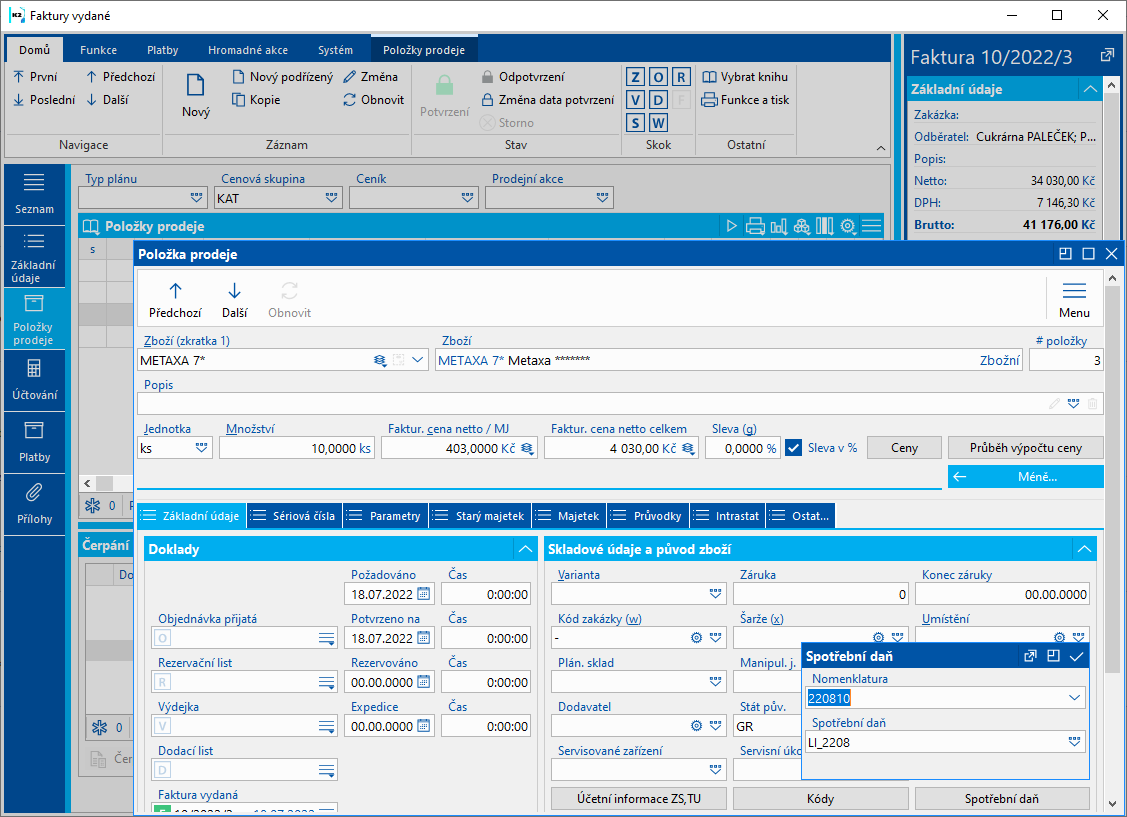
Task: Click the Z skok icon
Action: [635, 77]
